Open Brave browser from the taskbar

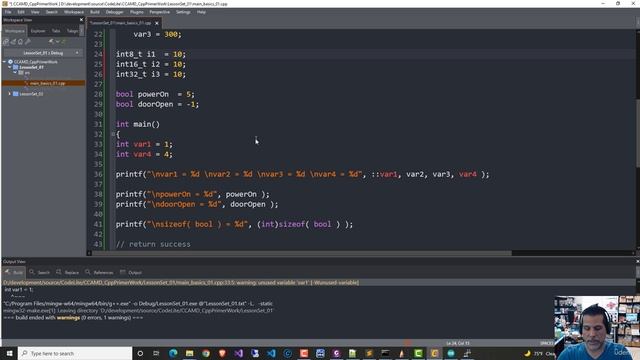(x=222, y=353)
